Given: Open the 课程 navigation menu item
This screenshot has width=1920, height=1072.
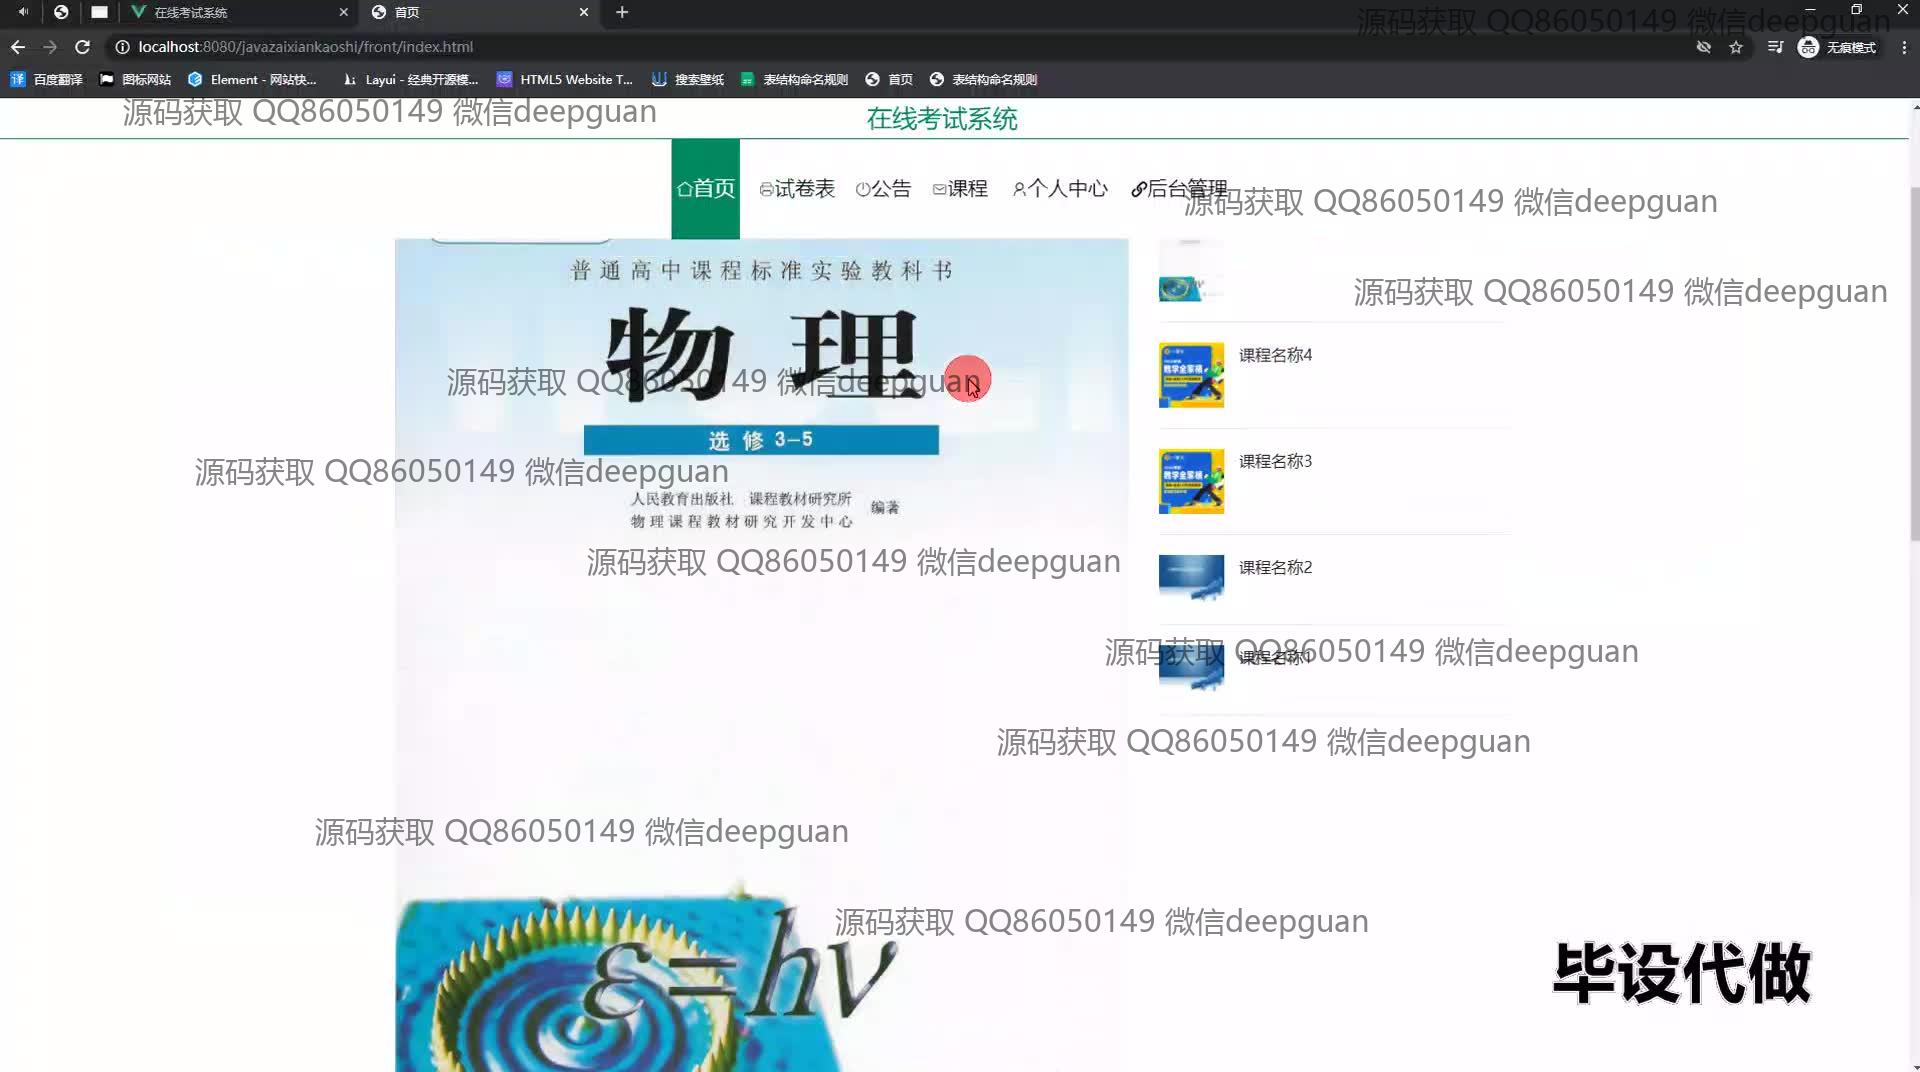Looking at the screenshot, I should pos(960,188).
